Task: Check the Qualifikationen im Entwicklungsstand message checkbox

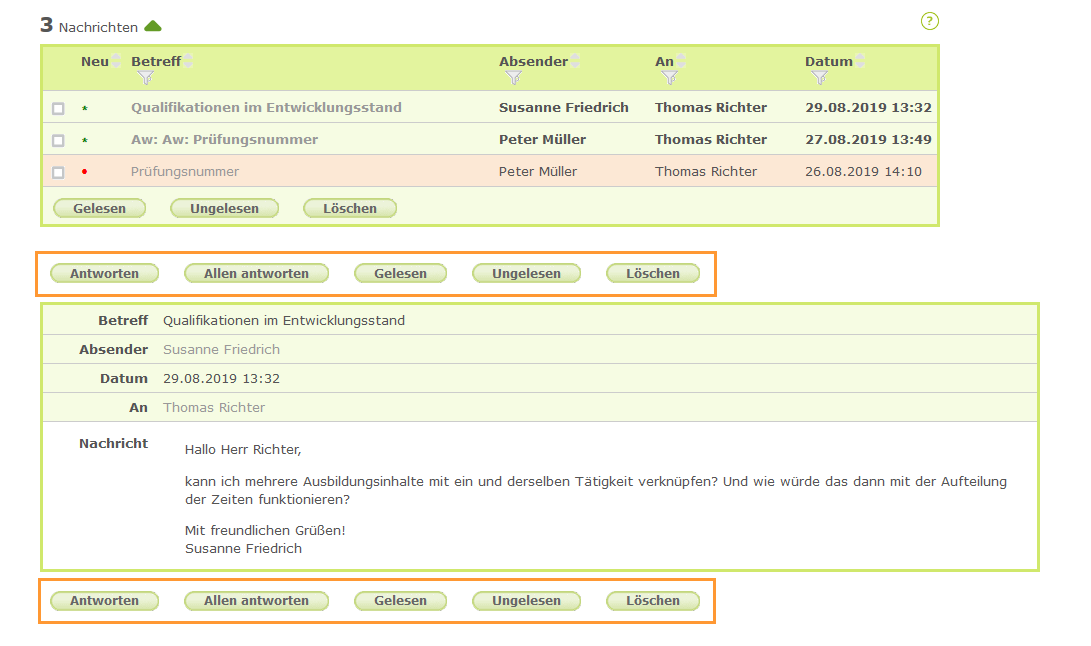Action: (x=58, y=107)
